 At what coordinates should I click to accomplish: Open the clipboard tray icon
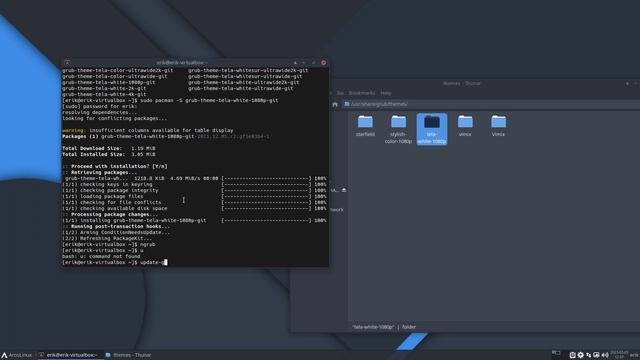coord(572,355)
